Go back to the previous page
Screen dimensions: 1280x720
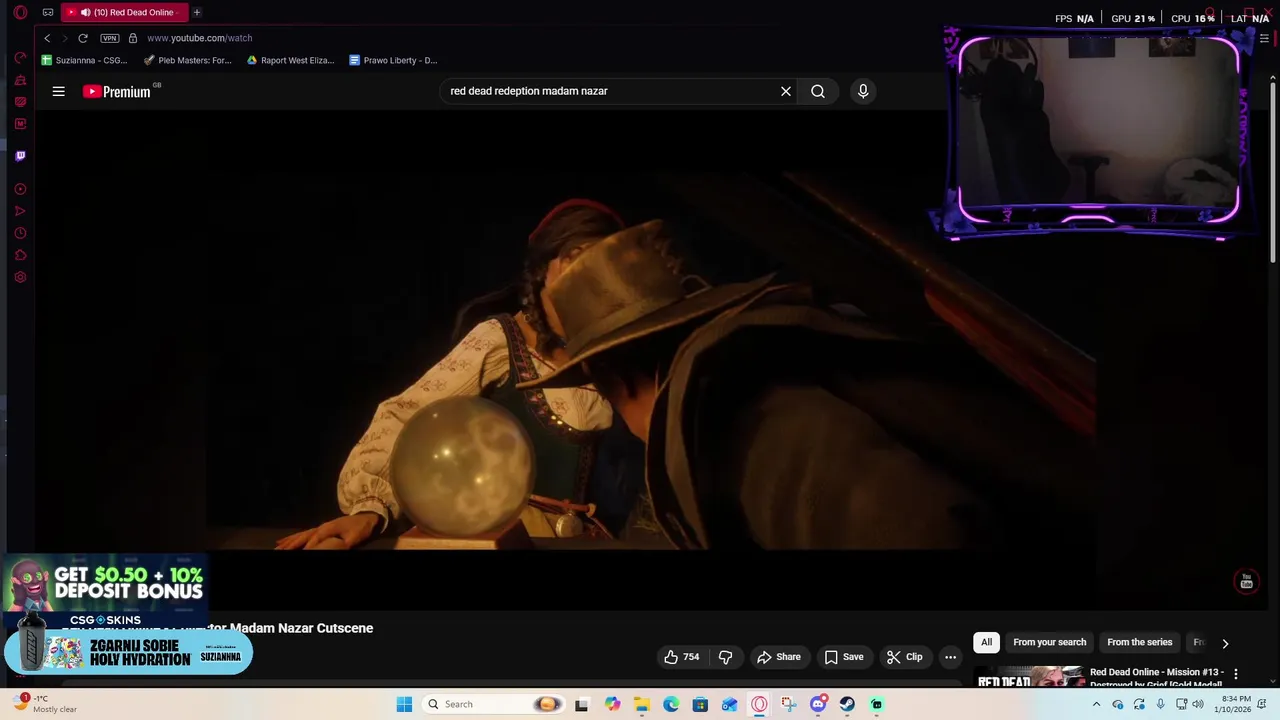point(47,38)
